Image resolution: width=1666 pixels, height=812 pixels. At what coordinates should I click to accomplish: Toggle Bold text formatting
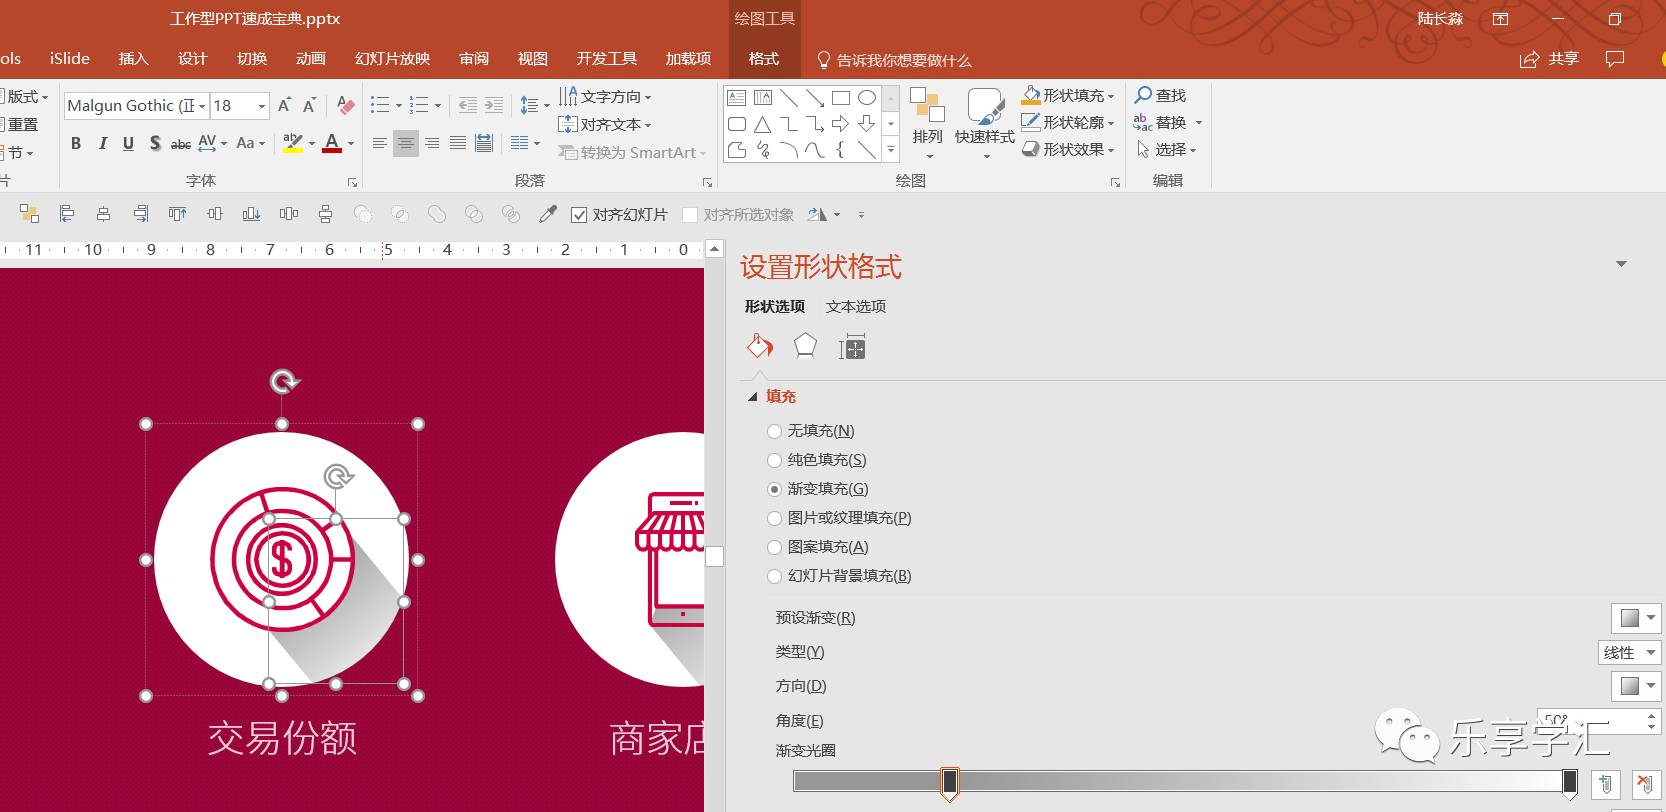pos(76,144)
